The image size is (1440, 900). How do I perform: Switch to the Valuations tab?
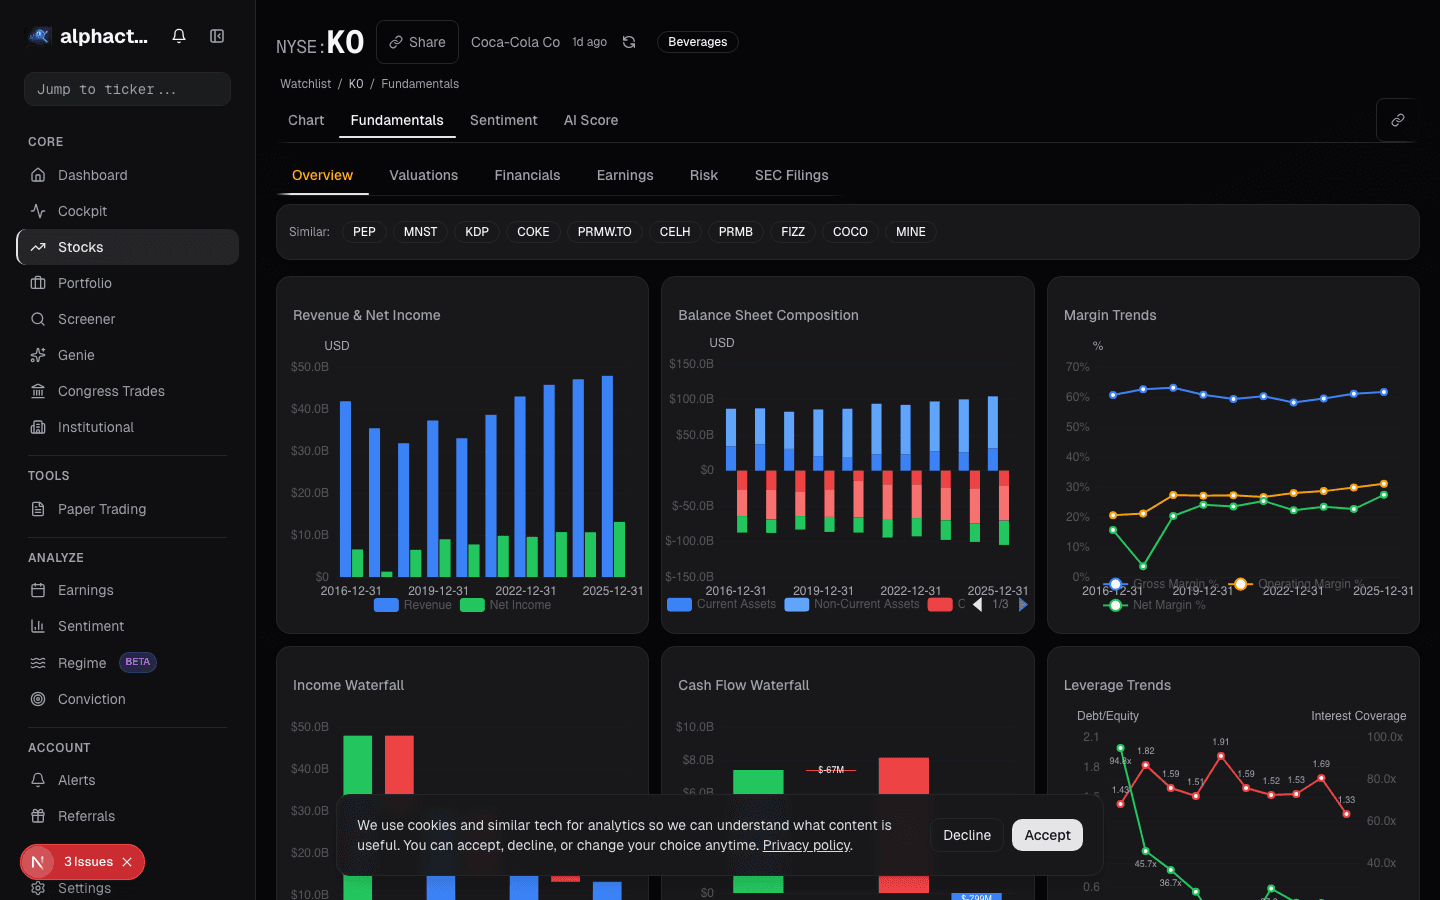coord(423,175)
